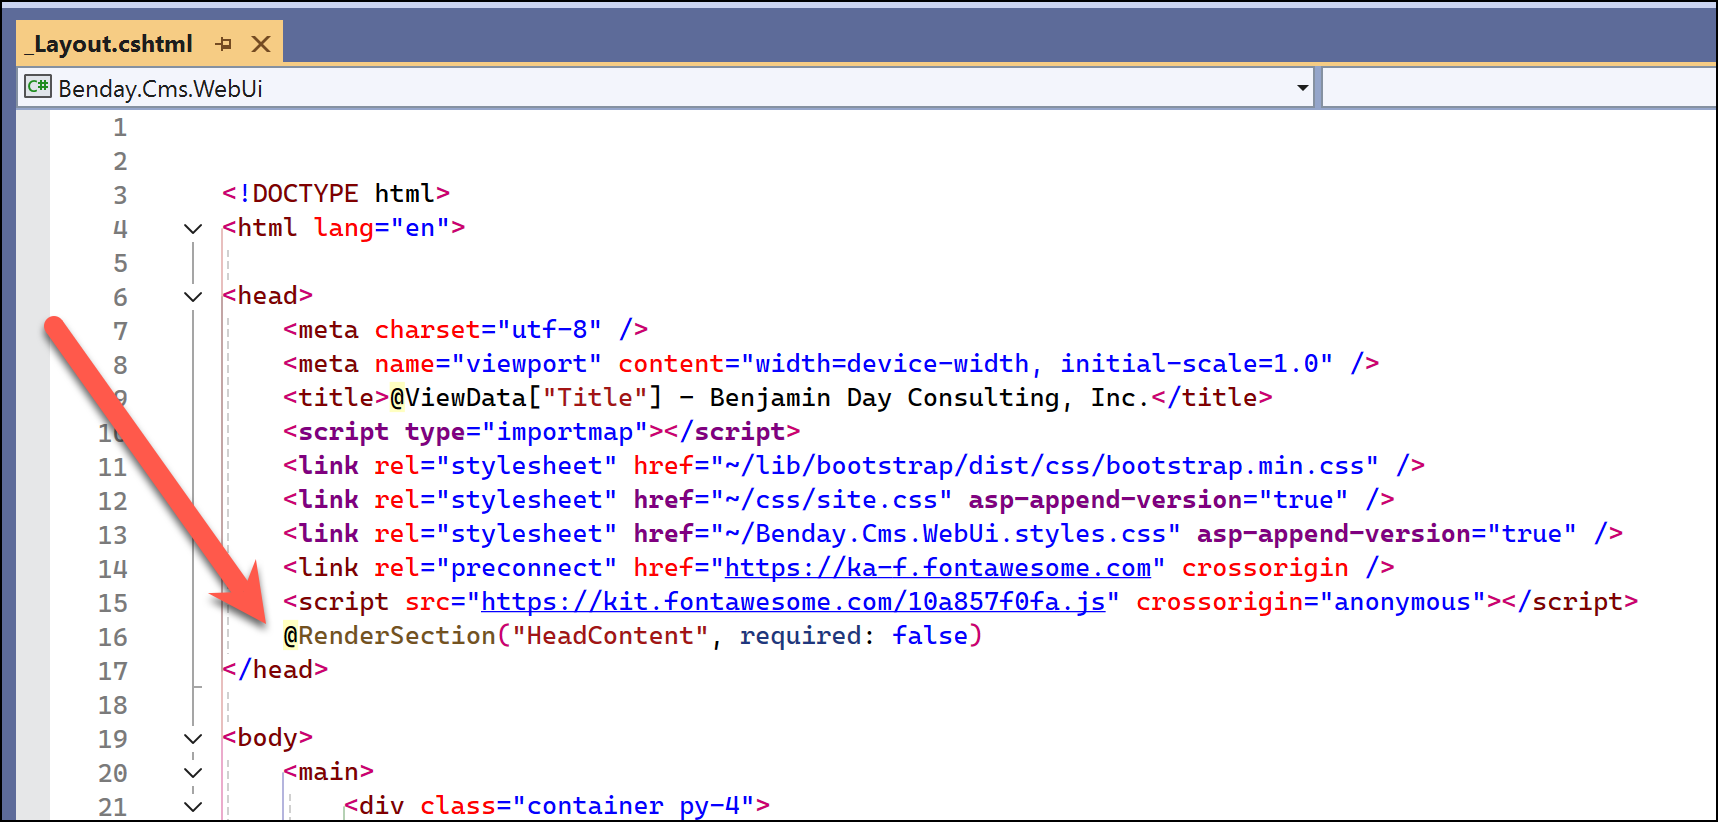Screen dimensions: 1718x822
Task: Click the lang="en" attribute
Action: point(382,228)
